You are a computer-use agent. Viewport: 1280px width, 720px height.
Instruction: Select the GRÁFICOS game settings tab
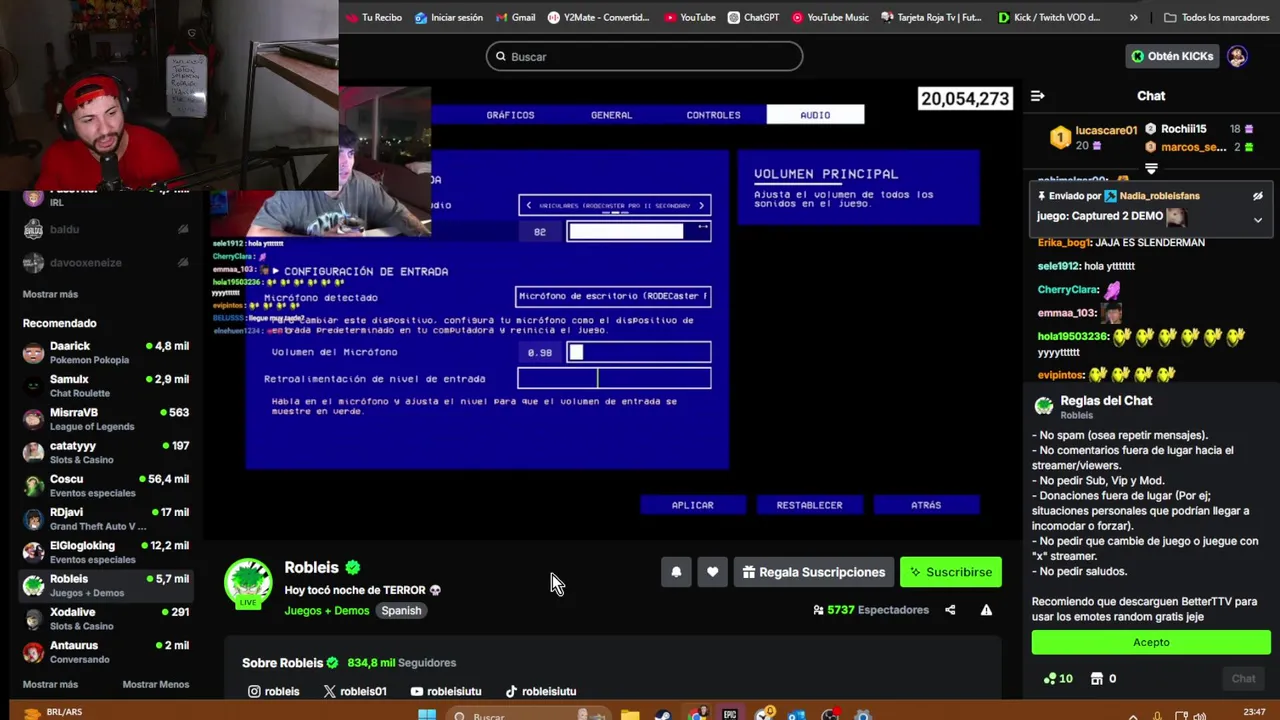(510, 115)
